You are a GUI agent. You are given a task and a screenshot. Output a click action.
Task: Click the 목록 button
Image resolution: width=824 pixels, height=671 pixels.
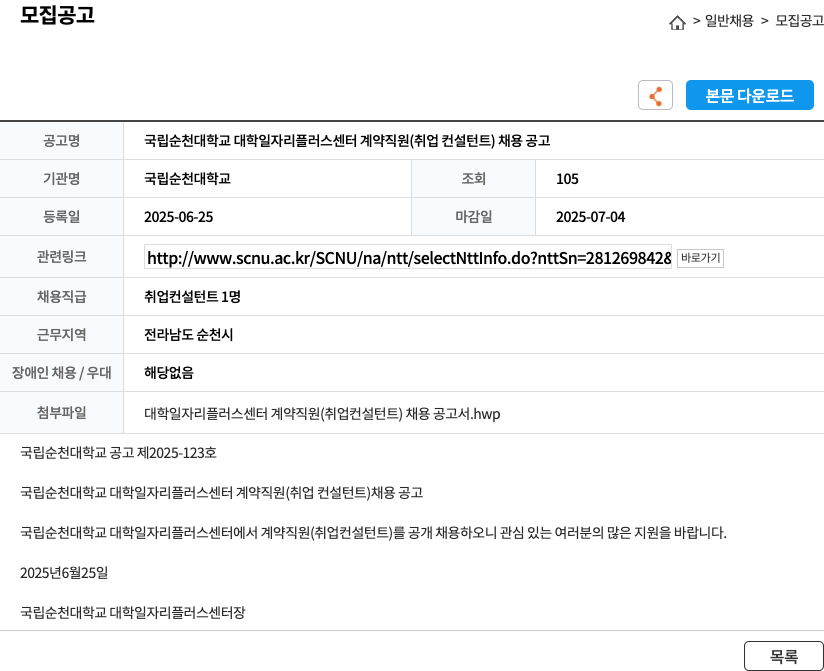pyautogui.click(x=784, y=656)
